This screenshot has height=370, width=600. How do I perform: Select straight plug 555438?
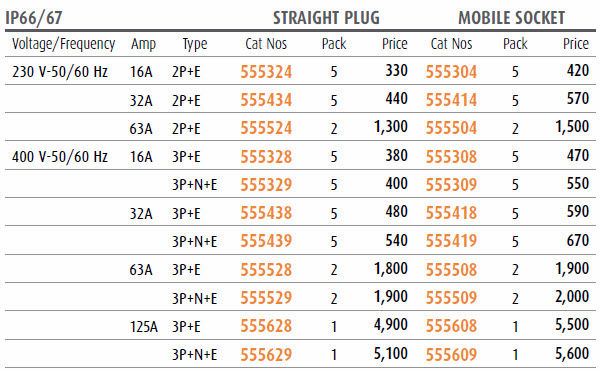(266, 213)
